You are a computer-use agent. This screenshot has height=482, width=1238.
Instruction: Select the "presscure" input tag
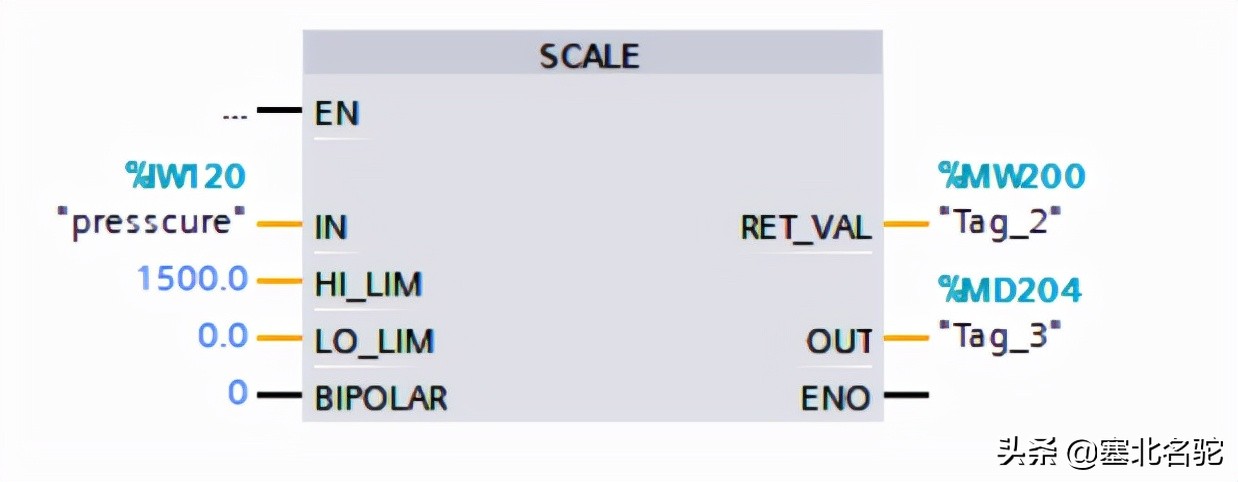pyautogui.click(x=158, y=221)
